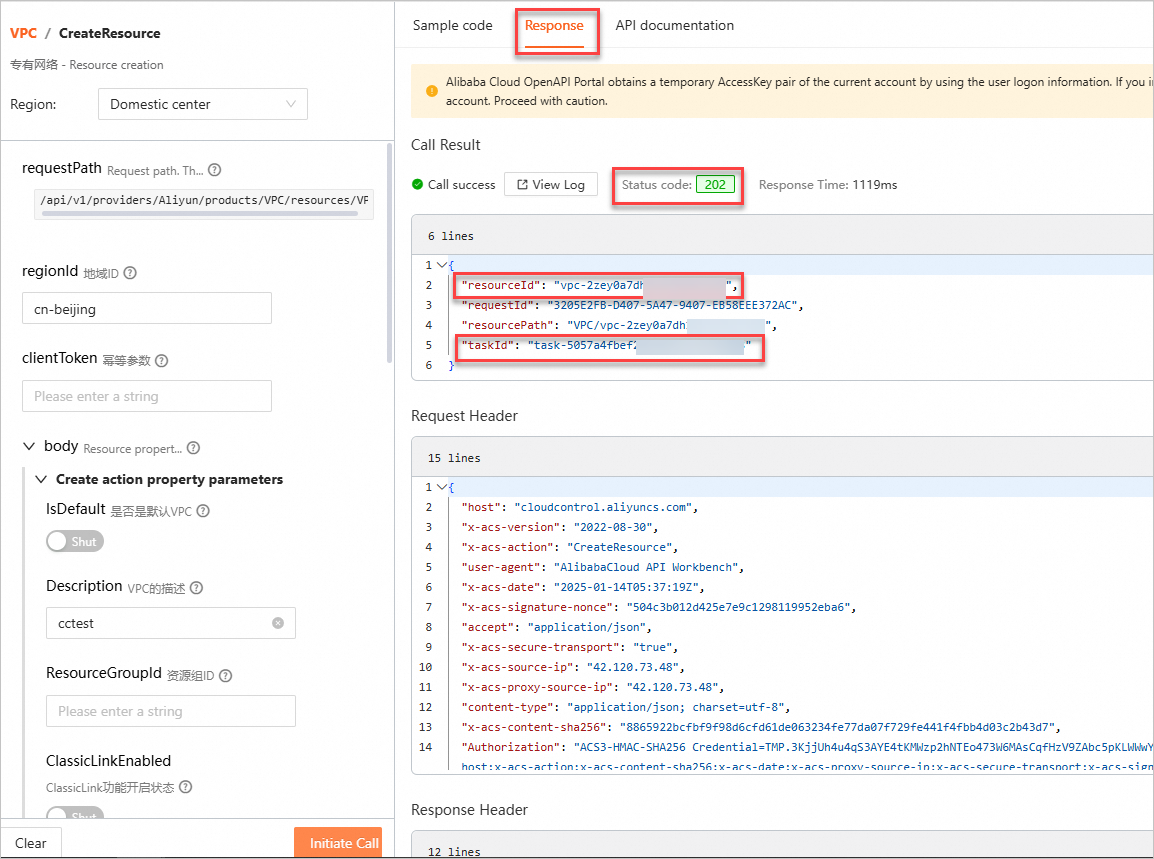Click the requestPath horizontal scrollbar
Image resolution: width=1154 pixels, height=859 pixels.
(x=199, y=213)
